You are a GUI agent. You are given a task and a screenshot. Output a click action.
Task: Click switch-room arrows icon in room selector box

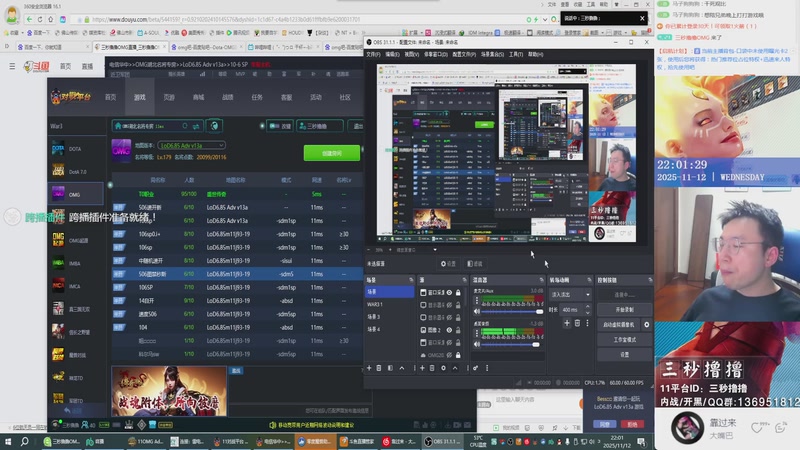[x=196, y=126]
